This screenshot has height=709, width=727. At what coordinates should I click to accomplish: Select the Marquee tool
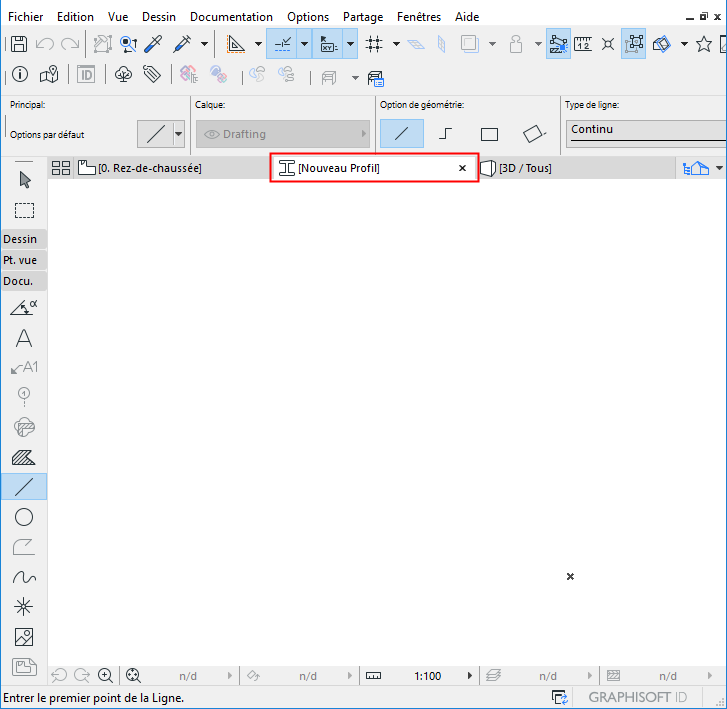(25, 210)
